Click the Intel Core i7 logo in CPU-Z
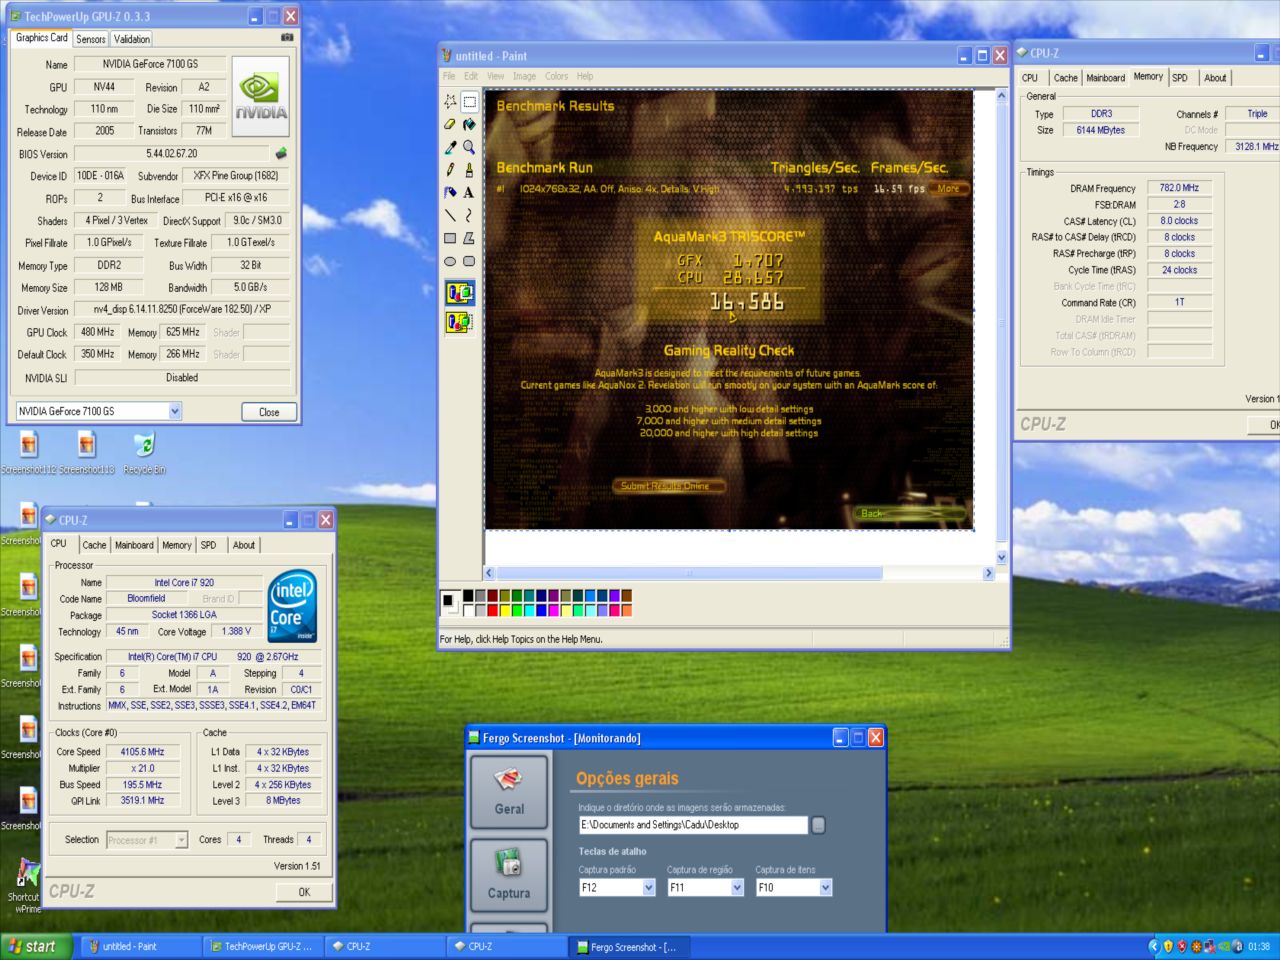This screenshot has width=1280, height=960. 292,605
